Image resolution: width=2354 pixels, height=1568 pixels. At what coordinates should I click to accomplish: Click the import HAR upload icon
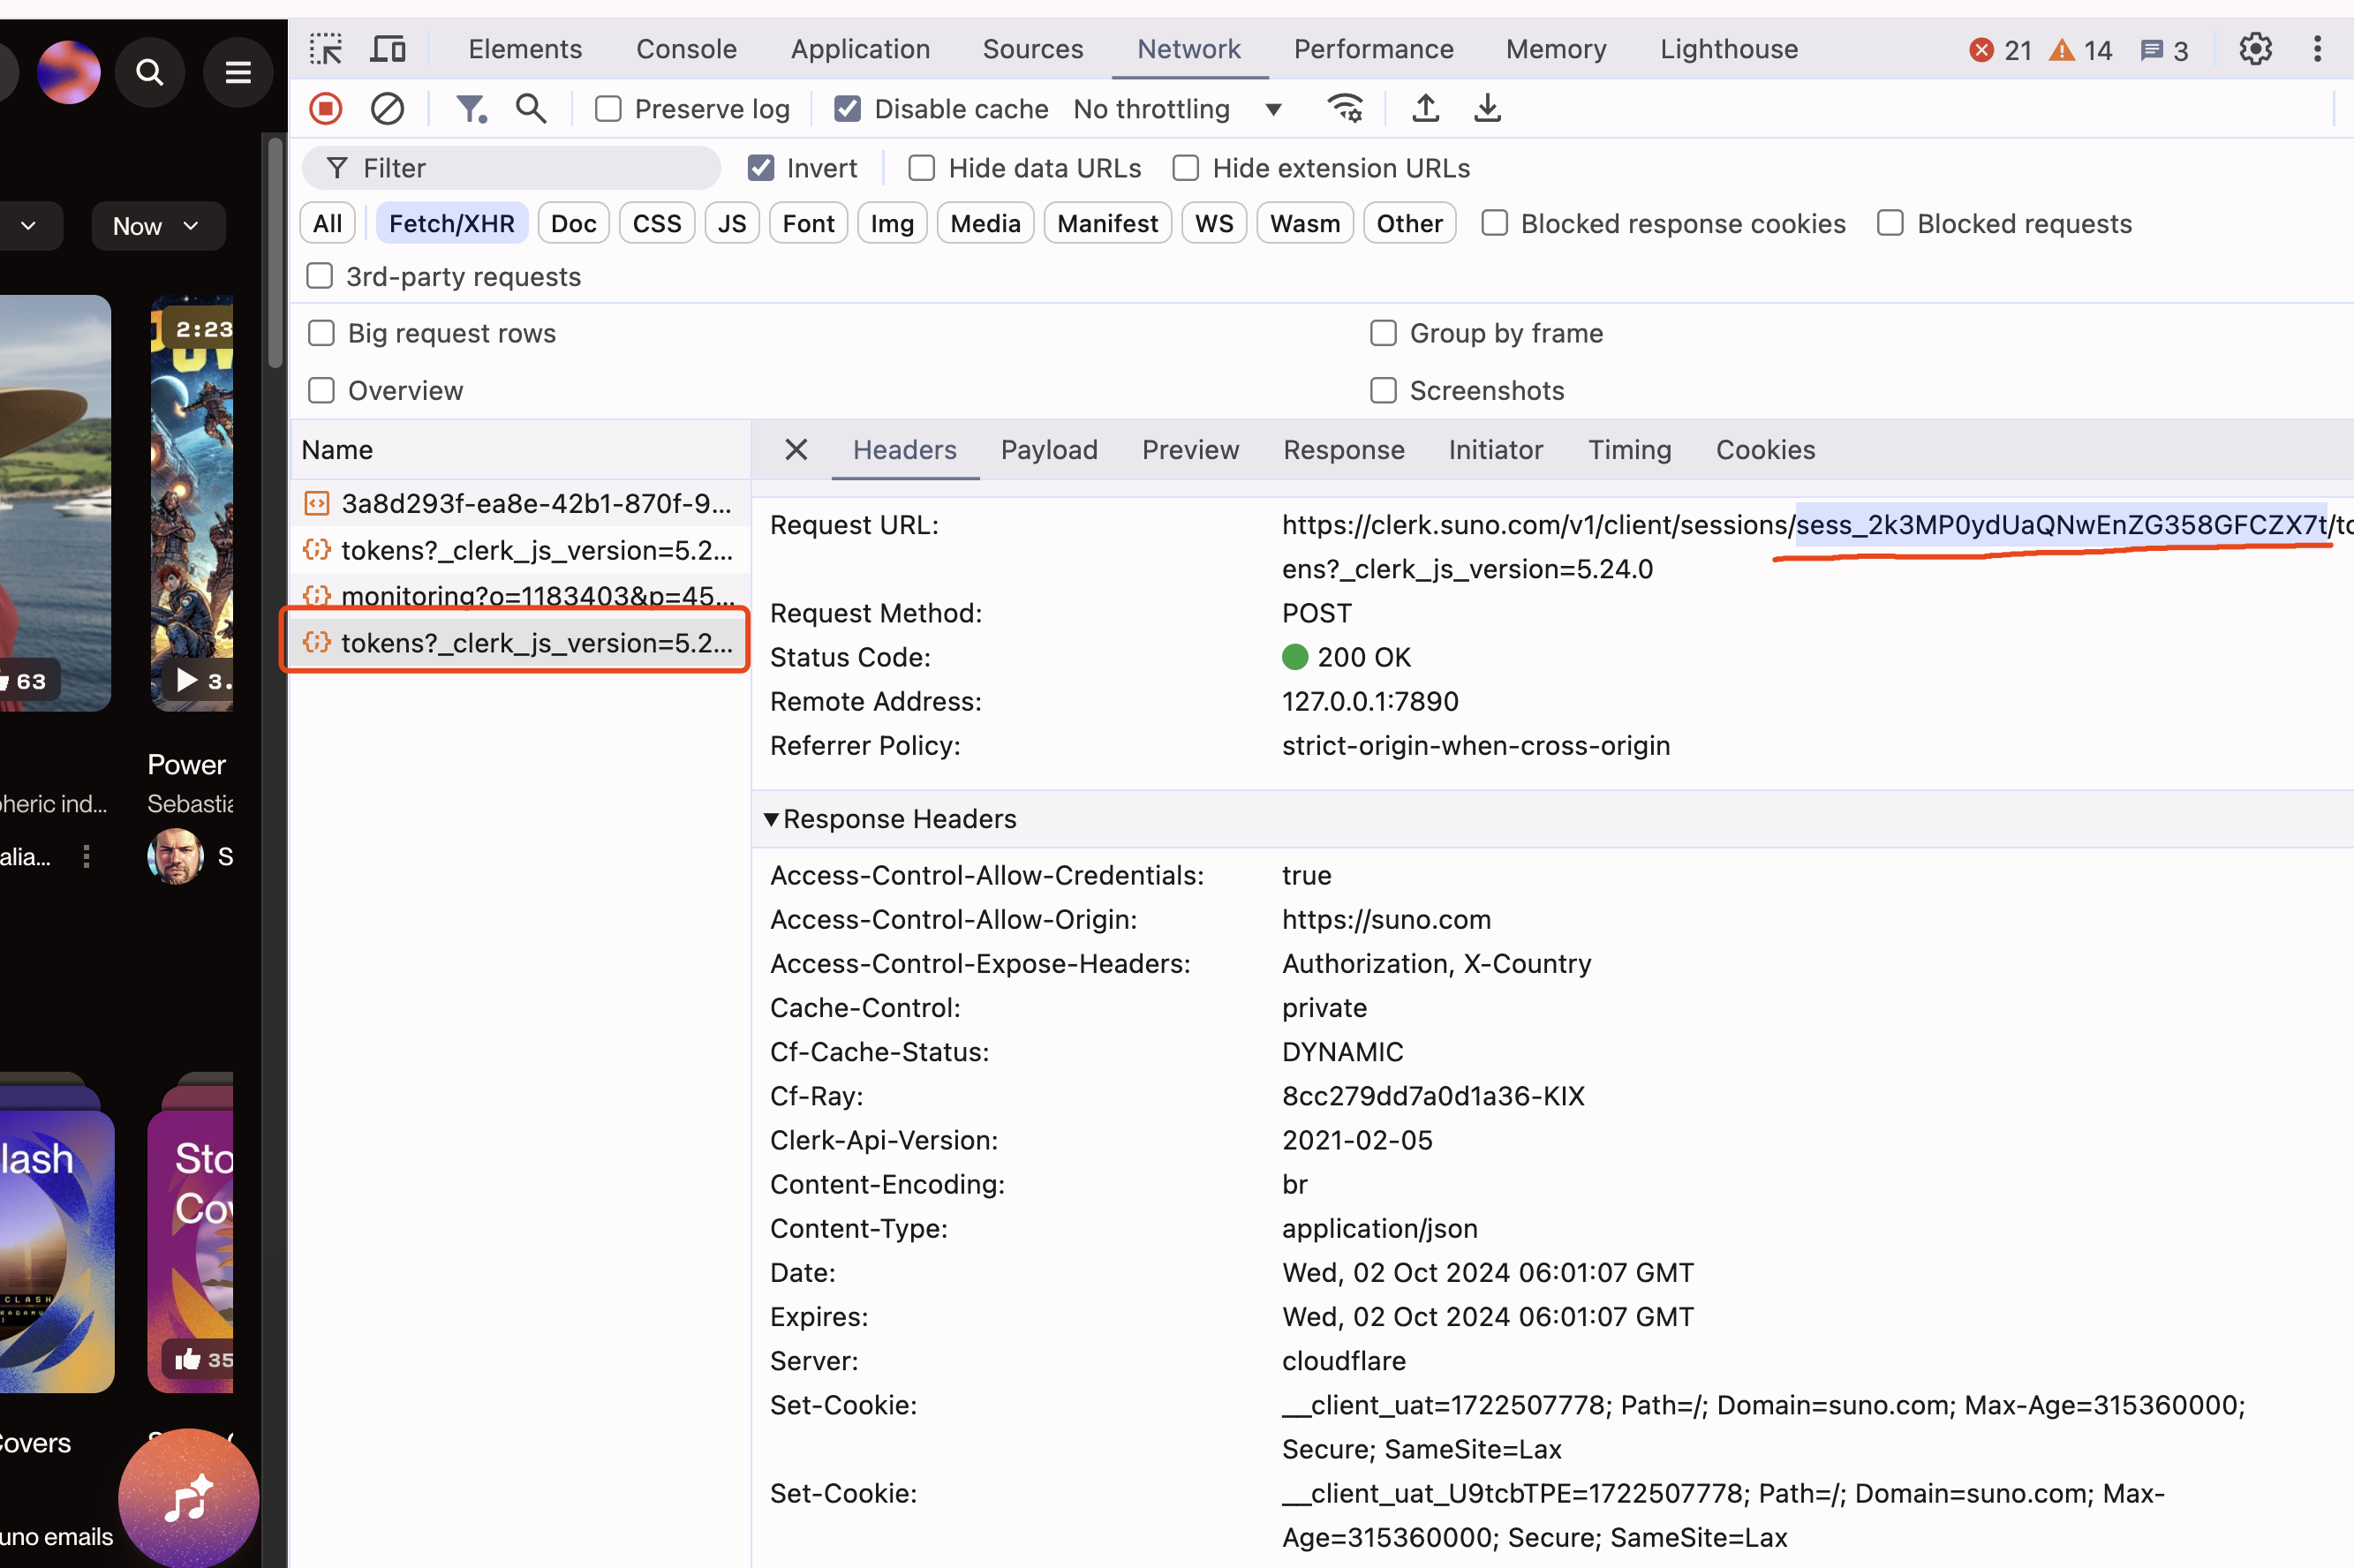coord(1426,108)
